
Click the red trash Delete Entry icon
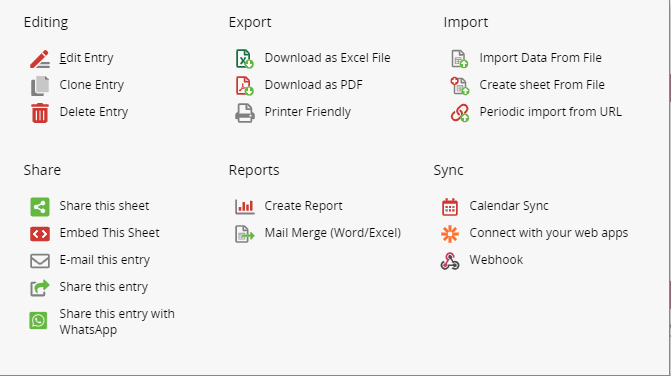click(40, 113)
